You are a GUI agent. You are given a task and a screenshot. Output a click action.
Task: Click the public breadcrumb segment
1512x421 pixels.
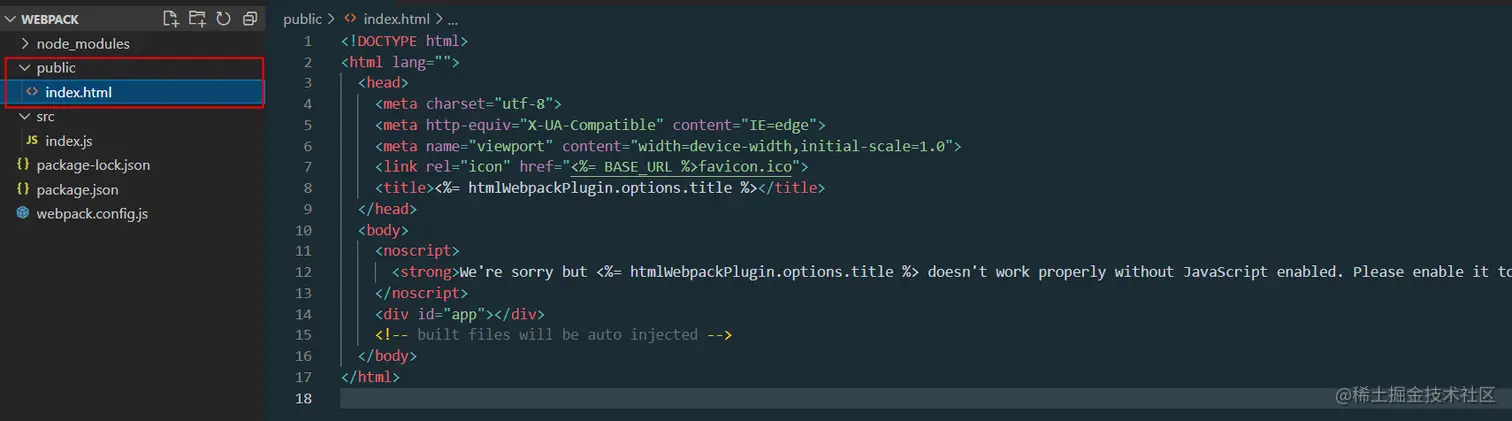(x=303, y=19)
